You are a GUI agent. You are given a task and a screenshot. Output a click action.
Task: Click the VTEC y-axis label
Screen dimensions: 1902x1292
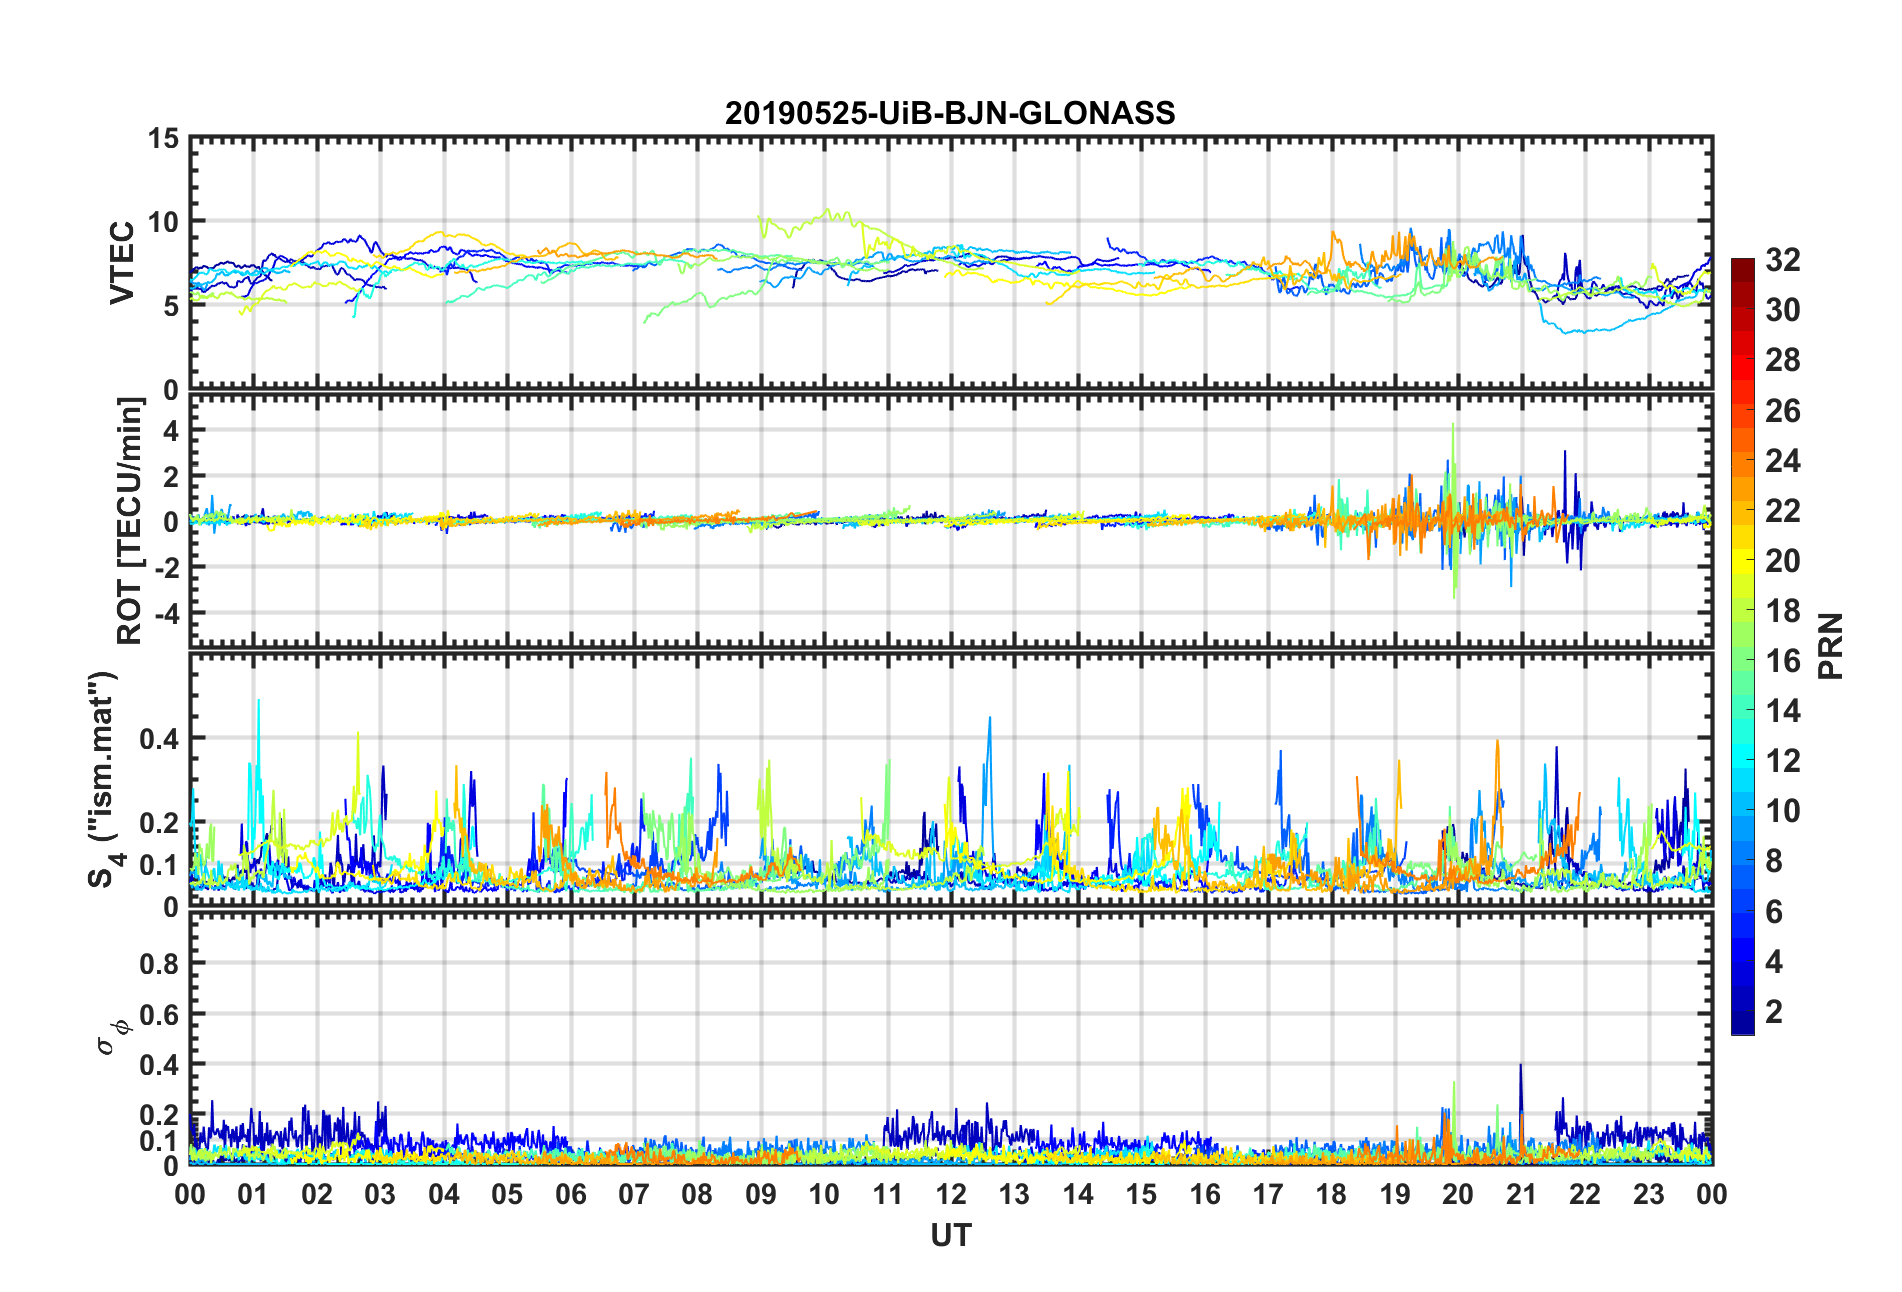click(x=122, y=263)
